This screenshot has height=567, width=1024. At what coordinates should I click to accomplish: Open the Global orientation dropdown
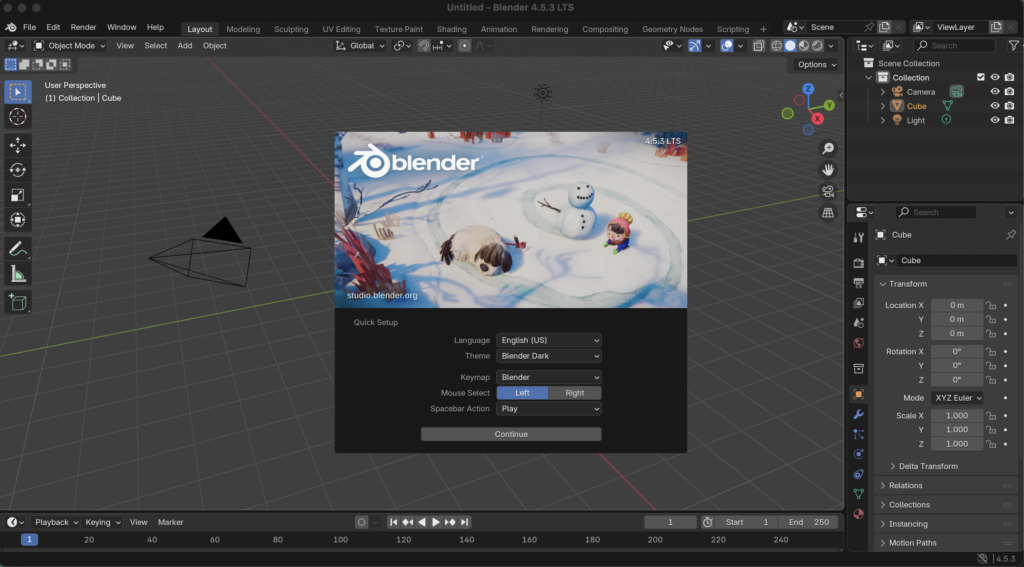coord(360,46)
